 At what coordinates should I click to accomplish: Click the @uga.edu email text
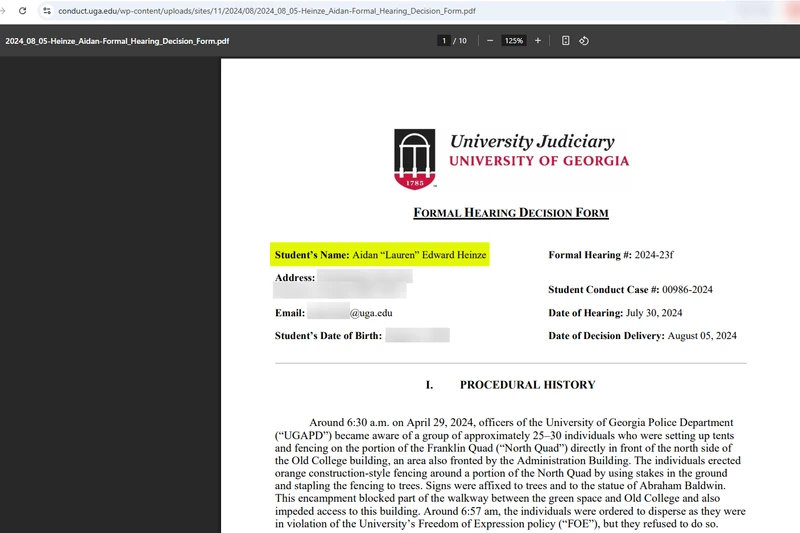point(371,313)
